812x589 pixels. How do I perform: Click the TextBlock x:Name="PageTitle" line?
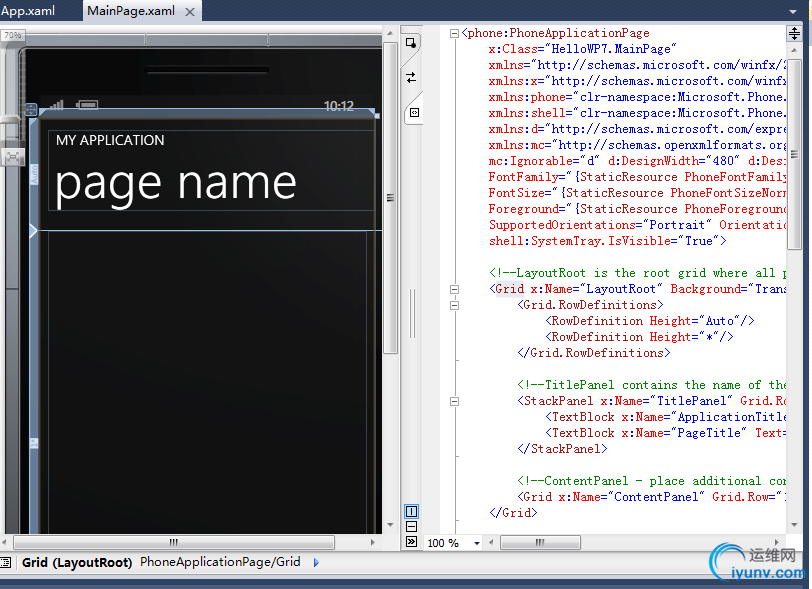click(665, 434)
